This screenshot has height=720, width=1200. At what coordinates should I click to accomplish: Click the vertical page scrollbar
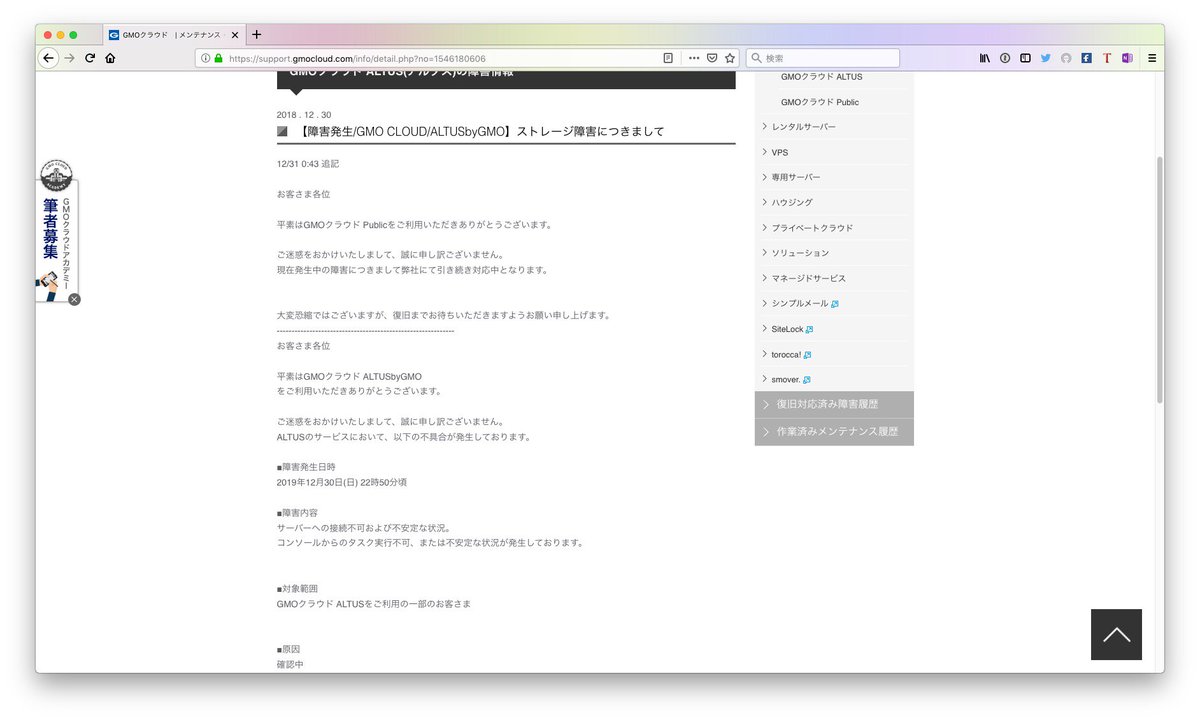tap(1160, 280)
